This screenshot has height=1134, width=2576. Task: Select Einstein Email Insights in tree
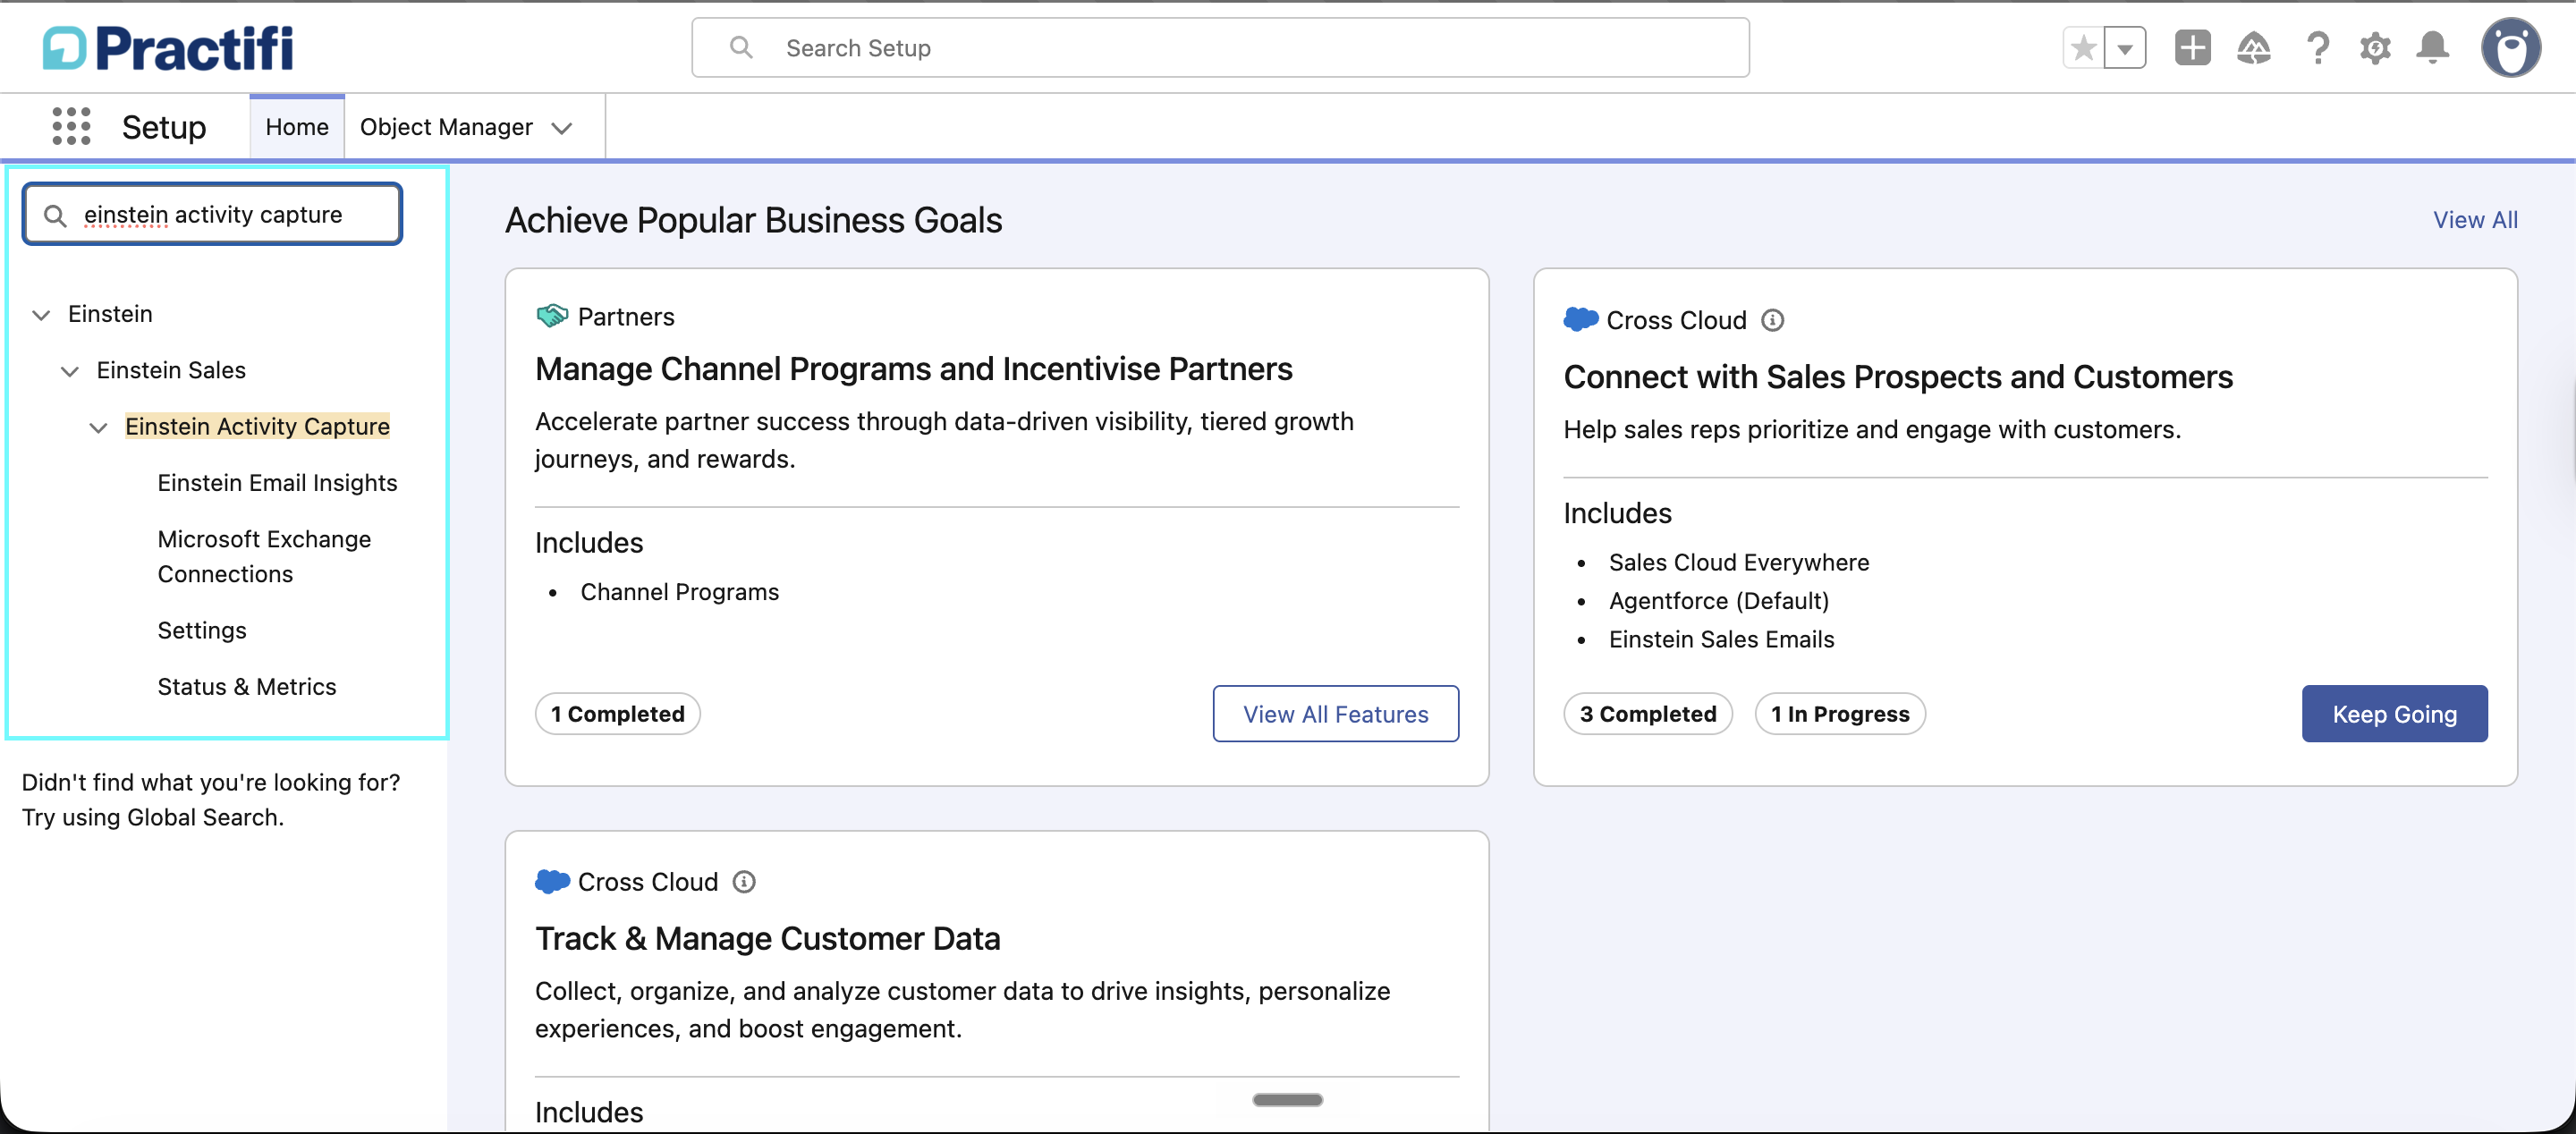coord(277,483)
